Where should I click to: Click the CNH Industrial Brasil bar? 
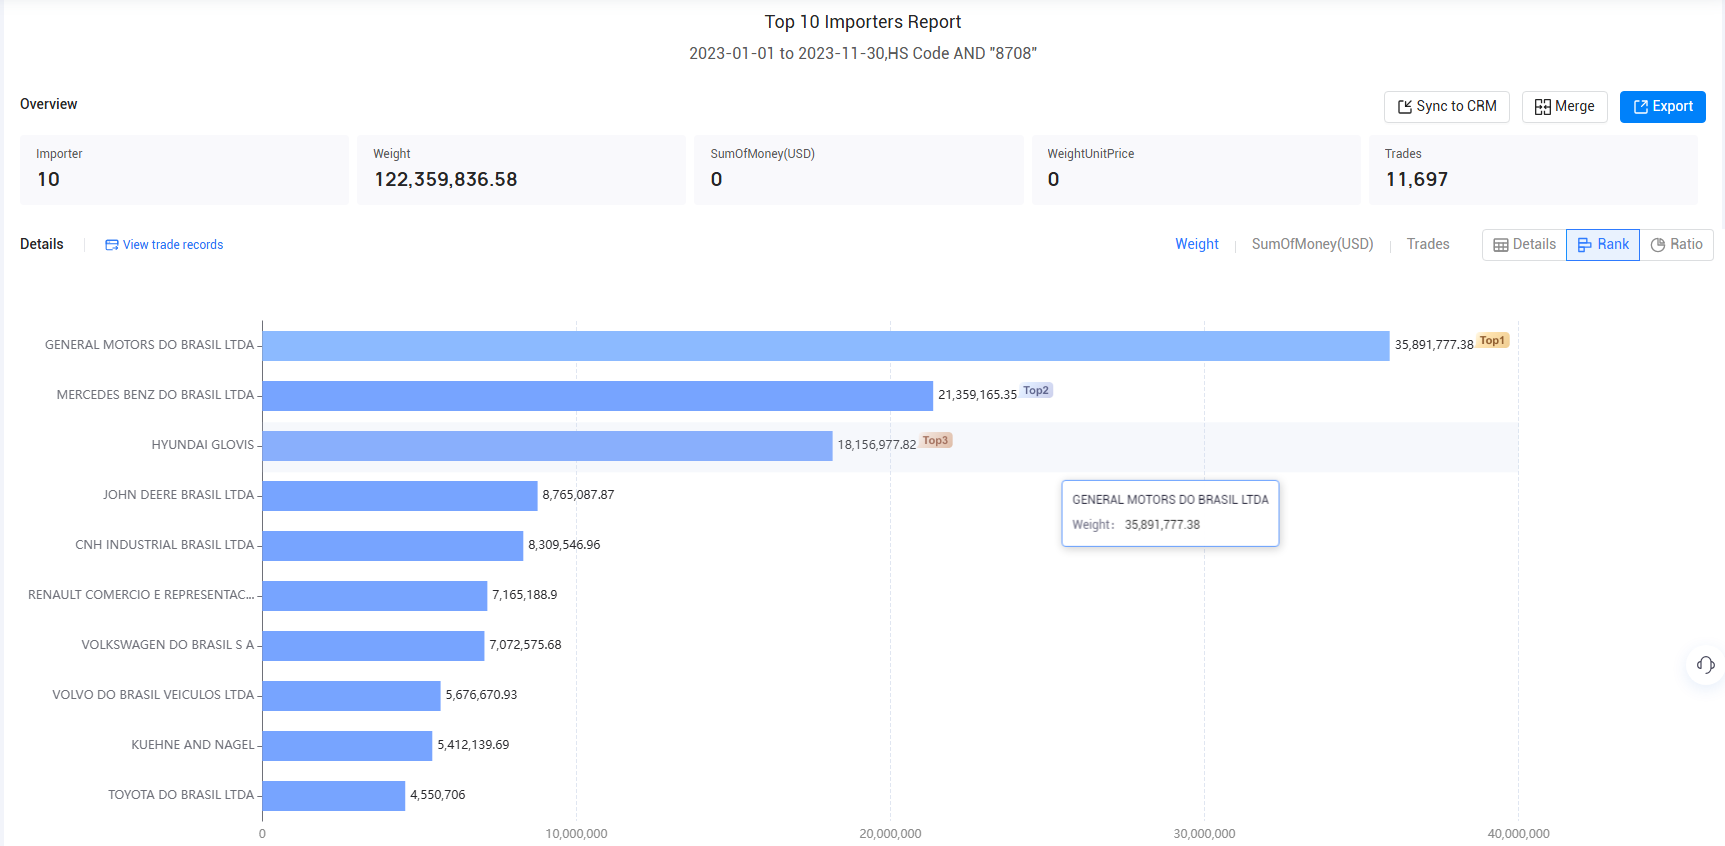click(393, 546)
